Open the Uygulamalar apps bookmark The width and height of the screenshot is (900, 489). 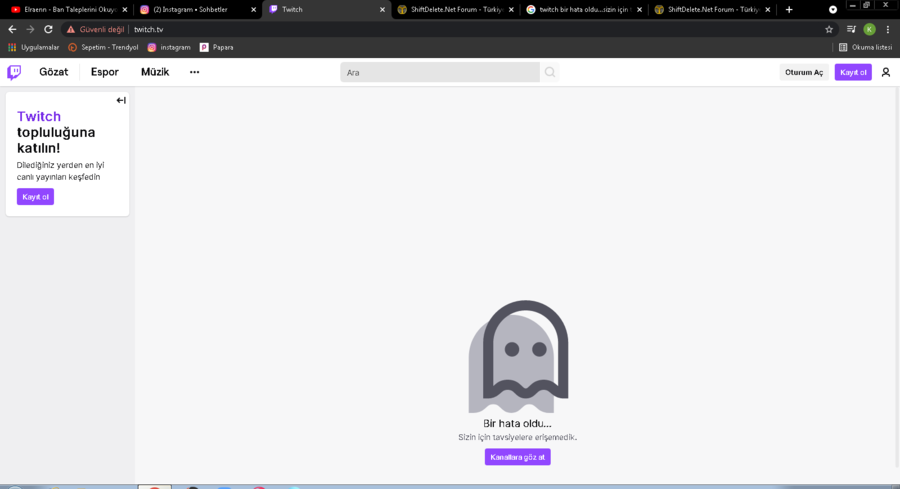point(33,48)
